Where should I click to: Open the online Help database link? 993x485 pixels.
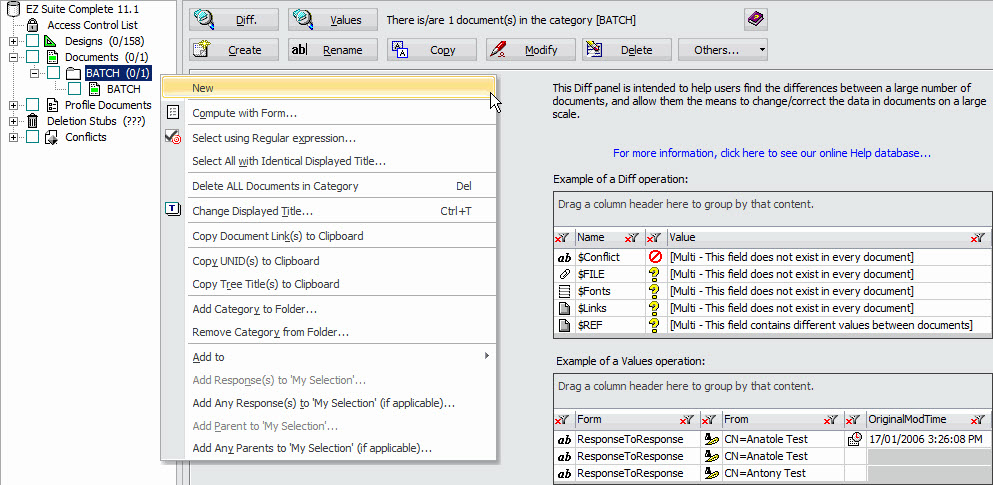772,153
